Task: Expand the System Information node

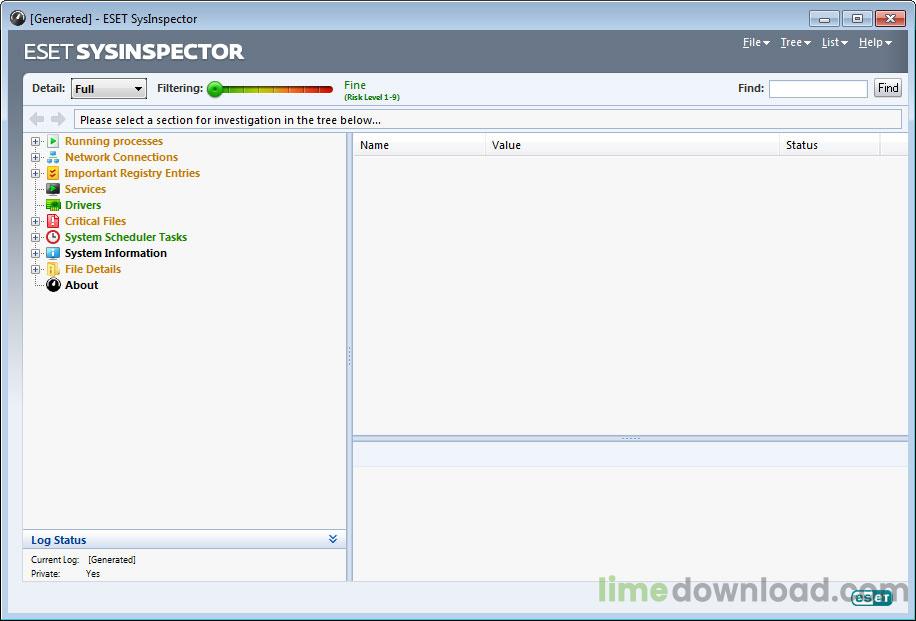Action: (x=36, y=254)
